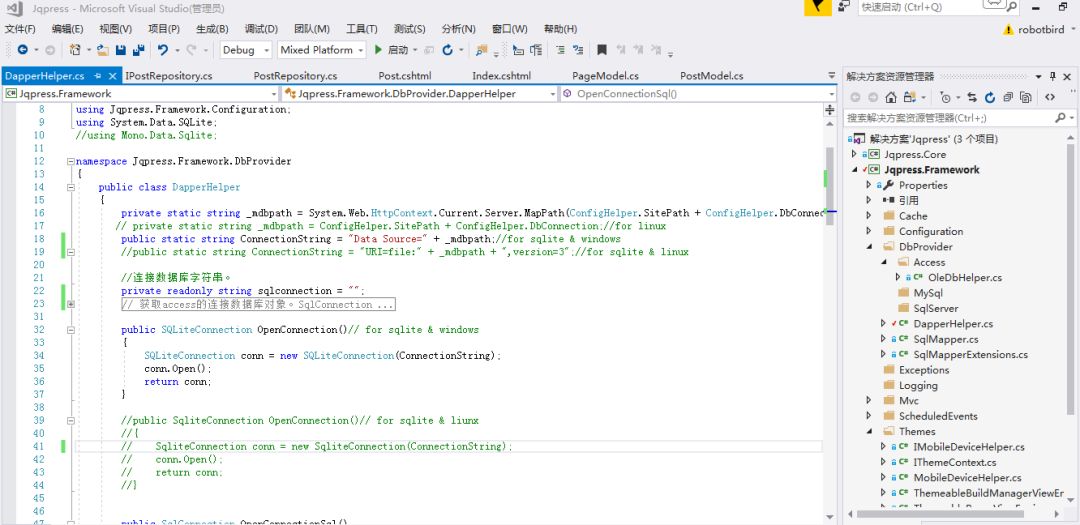
Task: Collapse the OpenConnection method at line 32
Action: pos(70,330)
